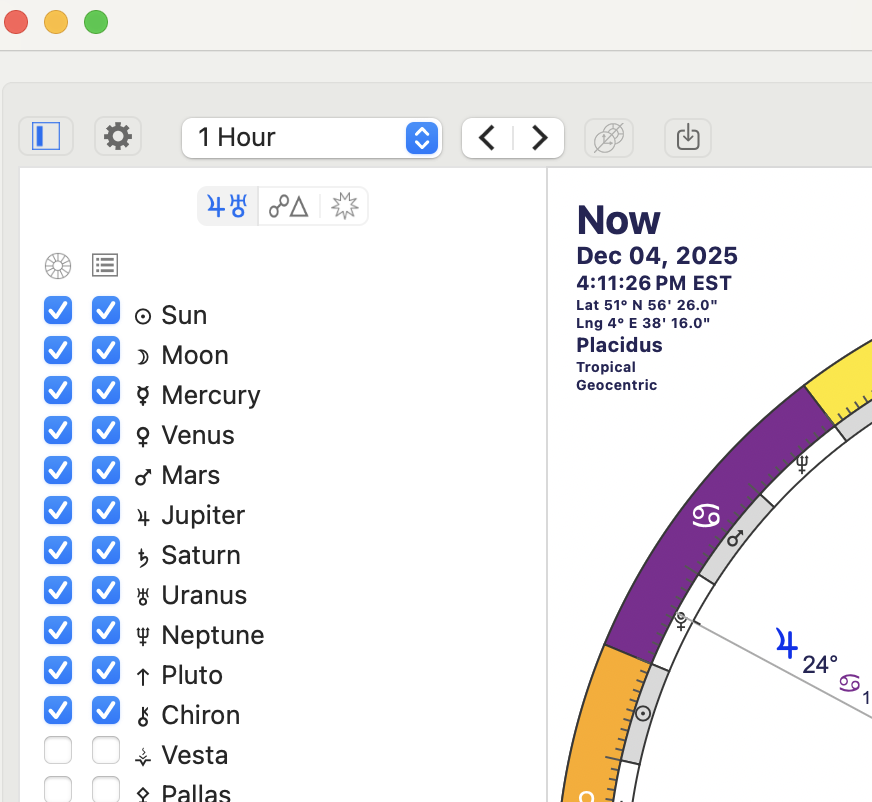Switch to the aspects tab
872x802 pixels.
point(287,206)
